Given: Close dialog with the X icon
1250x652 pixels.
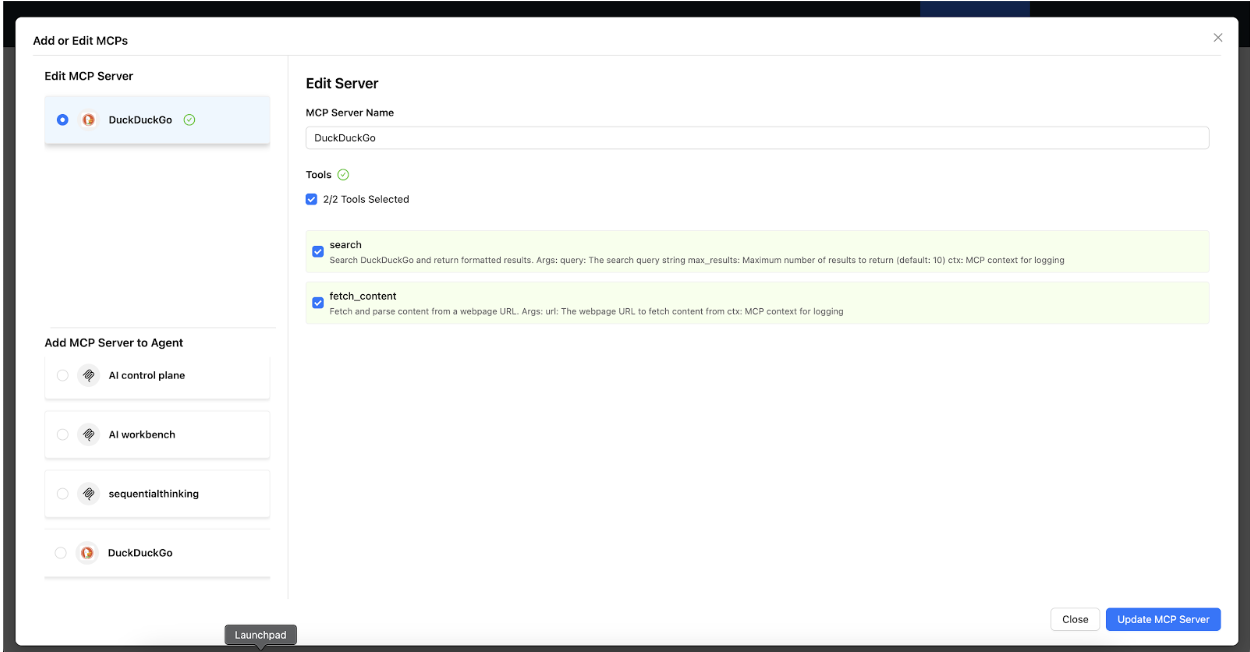Looking at the screenshot, I should 1217,38.
